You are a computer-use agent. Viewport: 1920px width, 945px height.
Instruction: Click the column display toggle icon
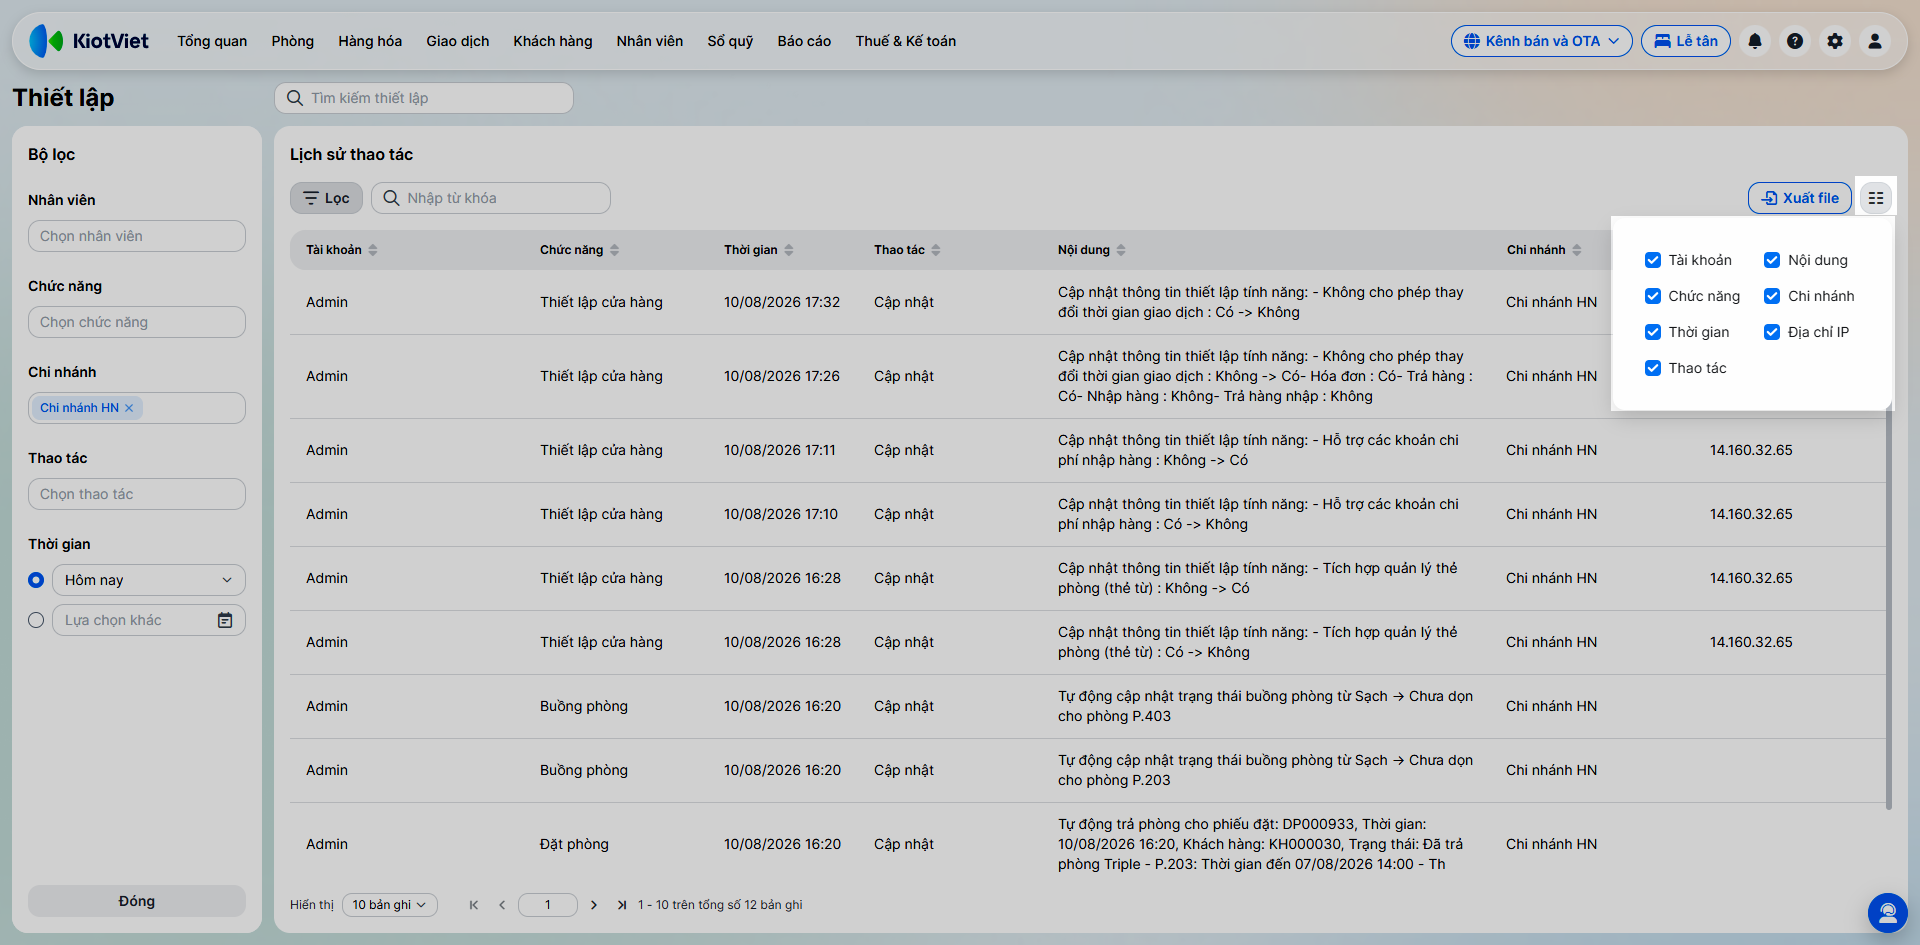(1876, 198)
